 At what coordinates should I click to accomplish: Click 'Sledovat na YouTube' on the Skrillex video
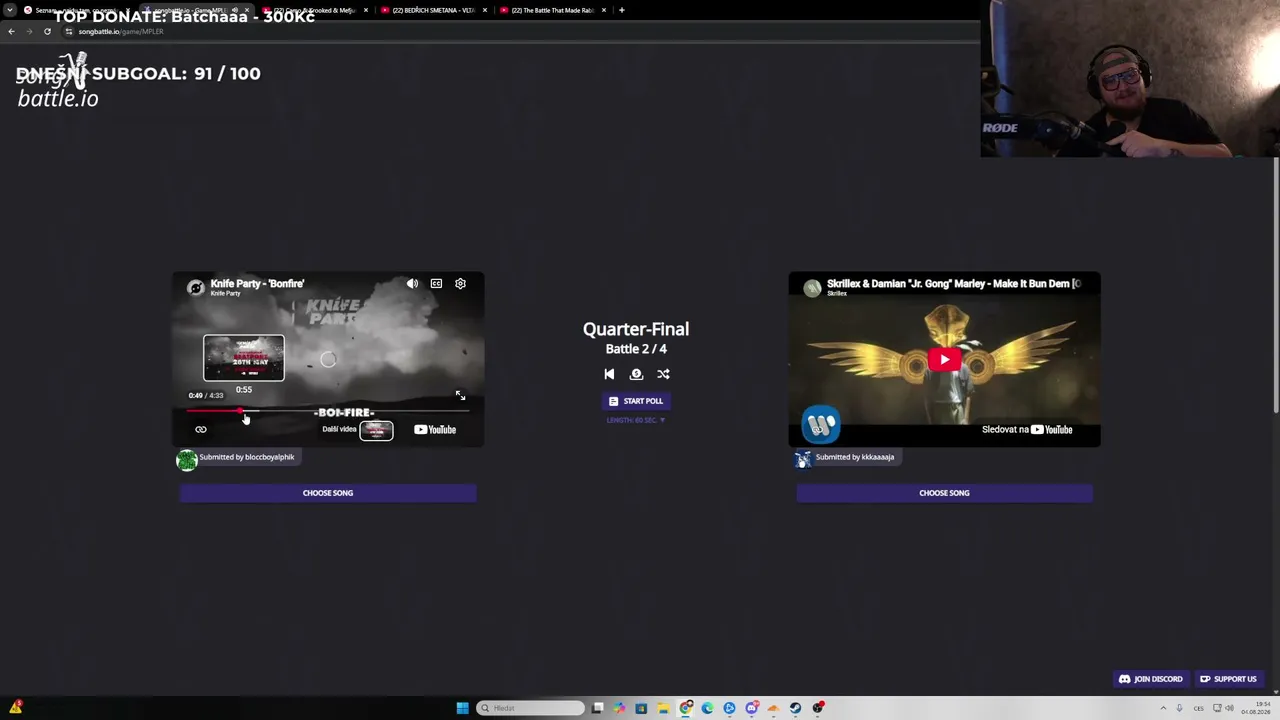(x=1027, y=430)
